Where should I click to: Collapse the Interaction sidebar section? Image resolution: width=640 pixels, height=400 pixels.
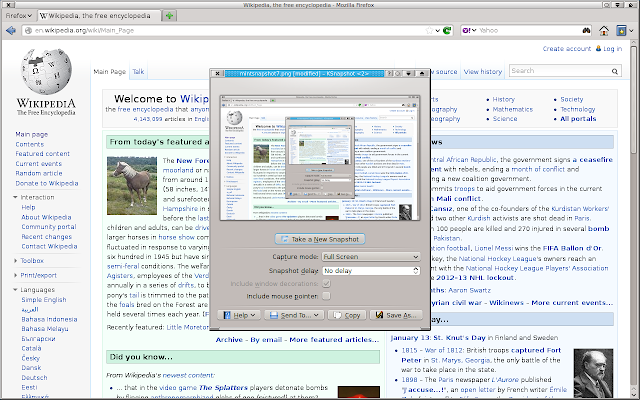click(15, 197)
